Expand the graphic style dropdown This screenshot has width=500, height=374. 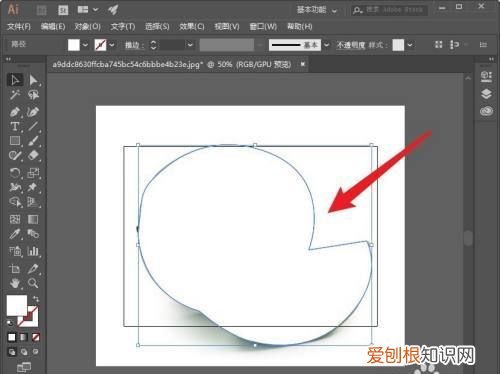[x=410, y=45]
